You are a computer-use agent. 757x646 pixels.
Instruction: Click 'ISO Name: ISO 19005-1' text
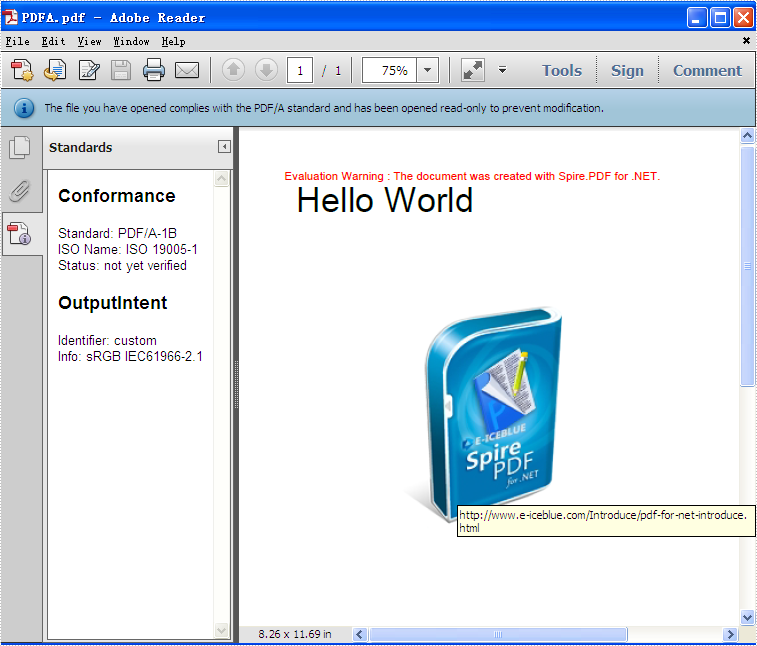click(128, 250)
